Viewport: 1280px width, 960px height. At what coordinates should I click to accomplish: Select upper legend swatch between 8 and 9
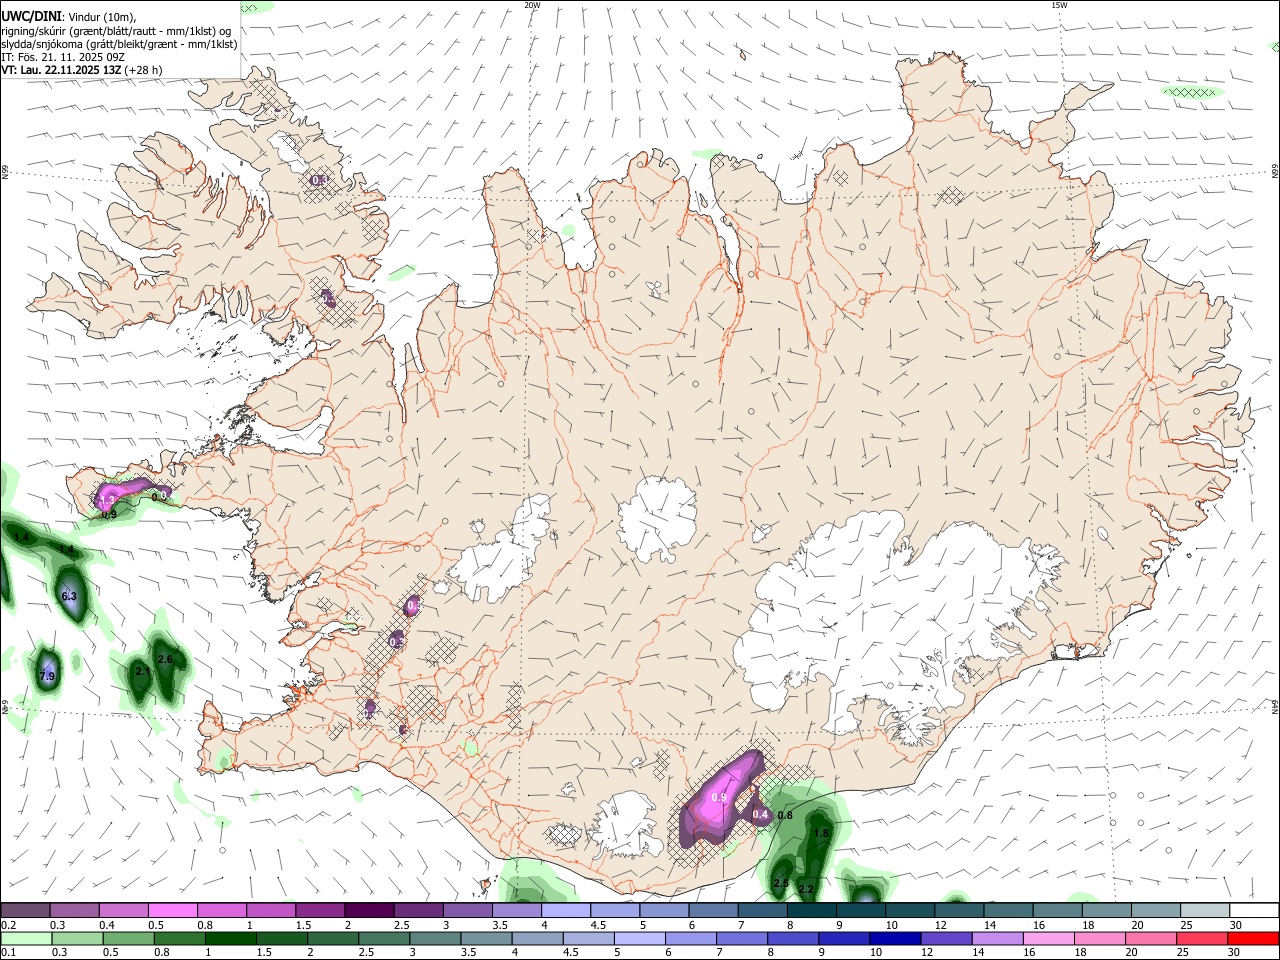(x=811, y=910)
